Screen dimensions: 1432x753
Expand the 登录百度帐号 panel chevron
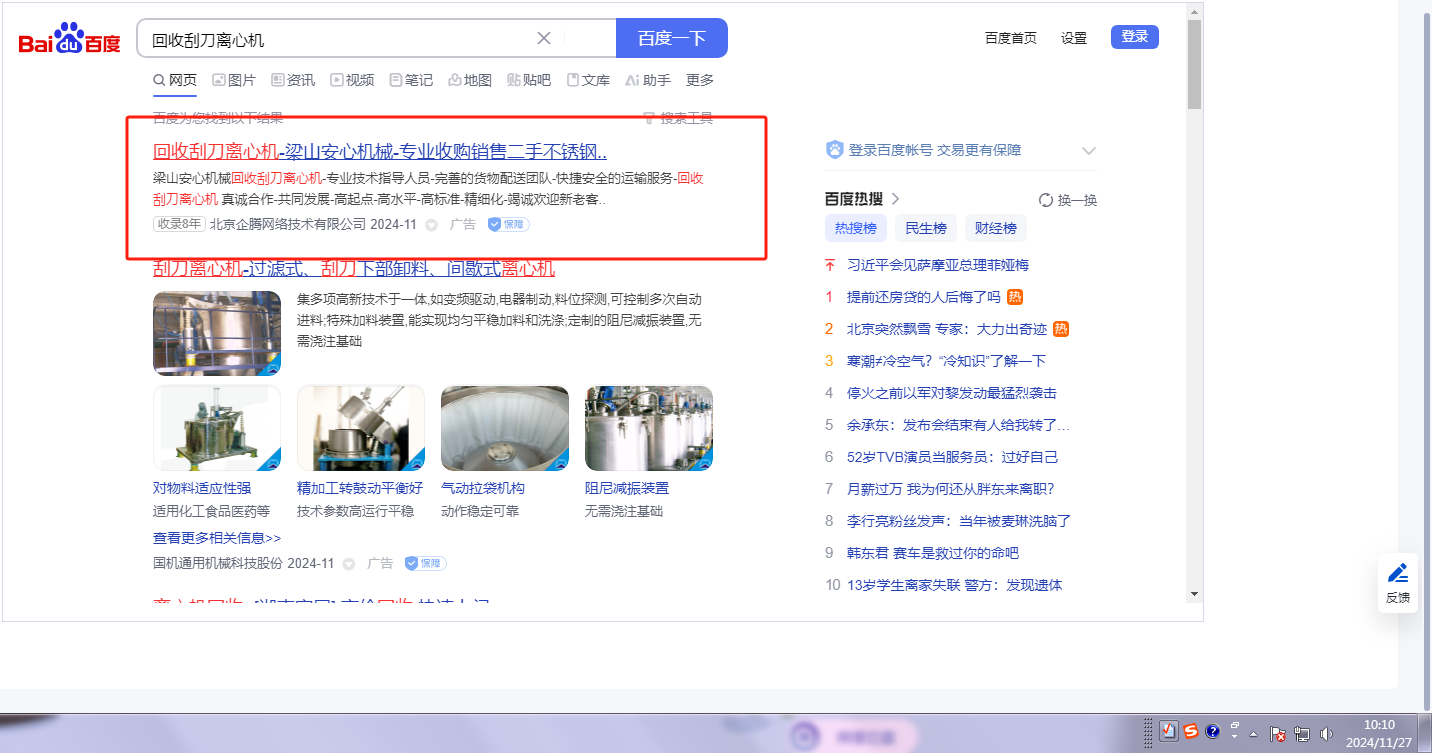pos(1089,151)
